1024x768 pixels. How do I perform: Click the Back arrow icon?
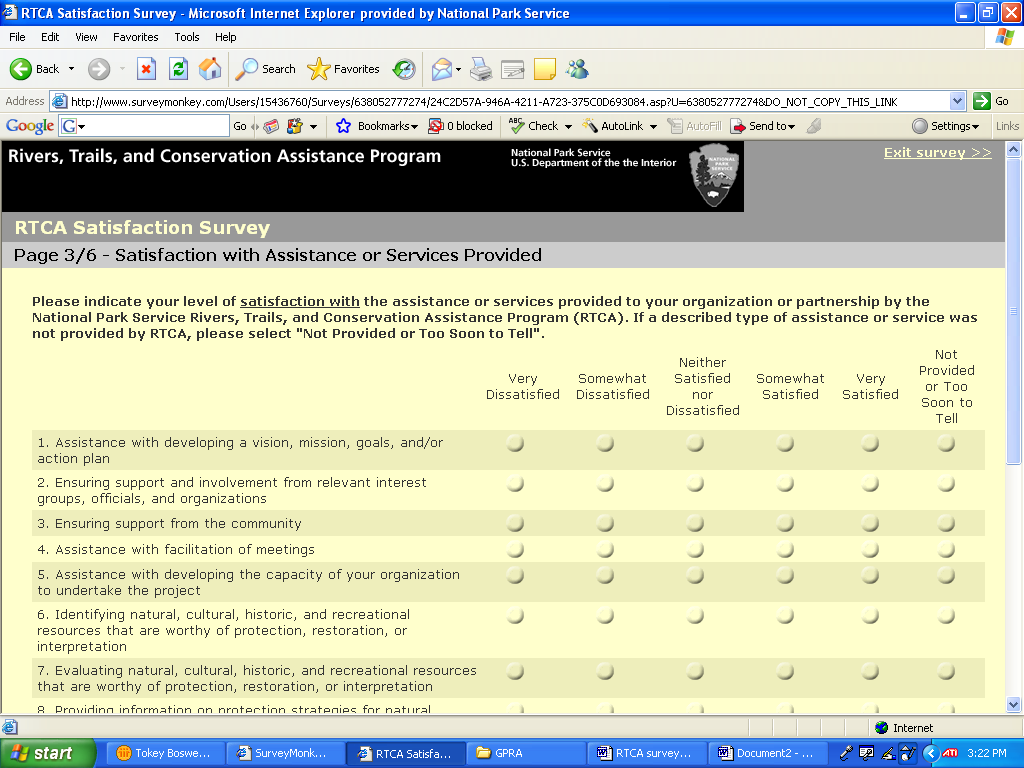(x=20, y=69)
